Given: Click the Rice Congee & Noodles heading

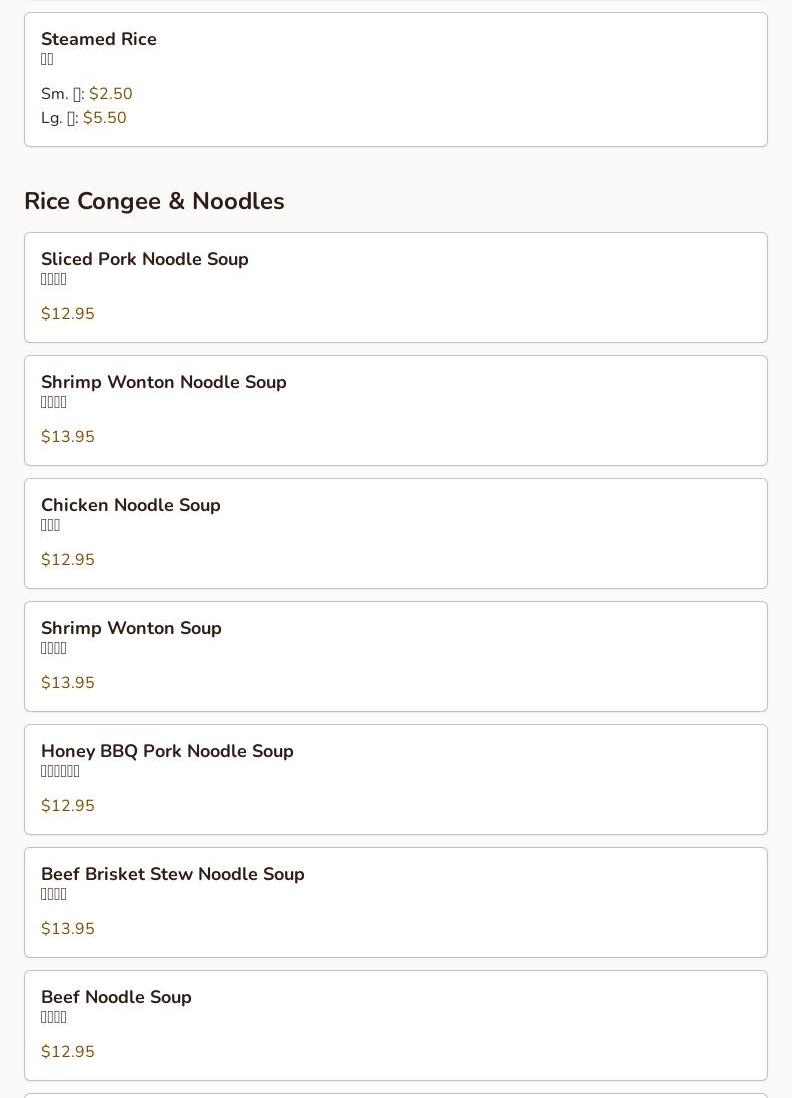Looking at the screenshot, I should 154,201.
